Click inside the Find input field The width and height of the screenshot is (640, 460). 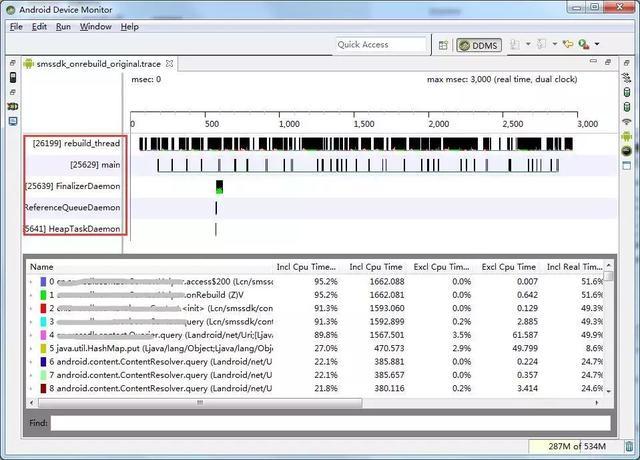pos(331,423)
